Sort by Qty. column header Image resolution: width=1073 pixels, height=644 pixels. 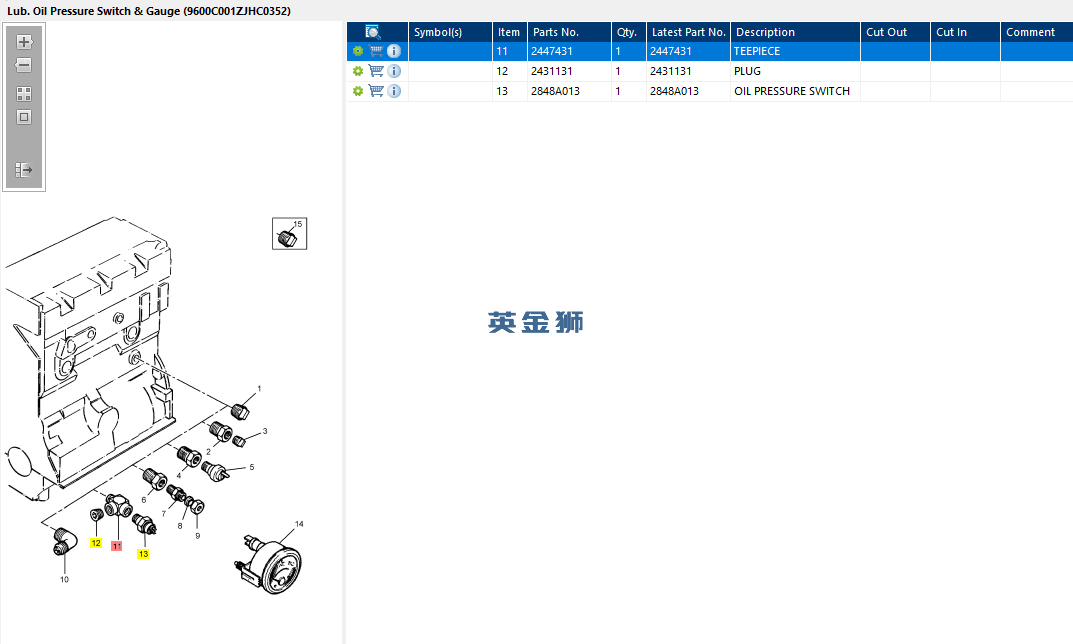coord(629,32)
